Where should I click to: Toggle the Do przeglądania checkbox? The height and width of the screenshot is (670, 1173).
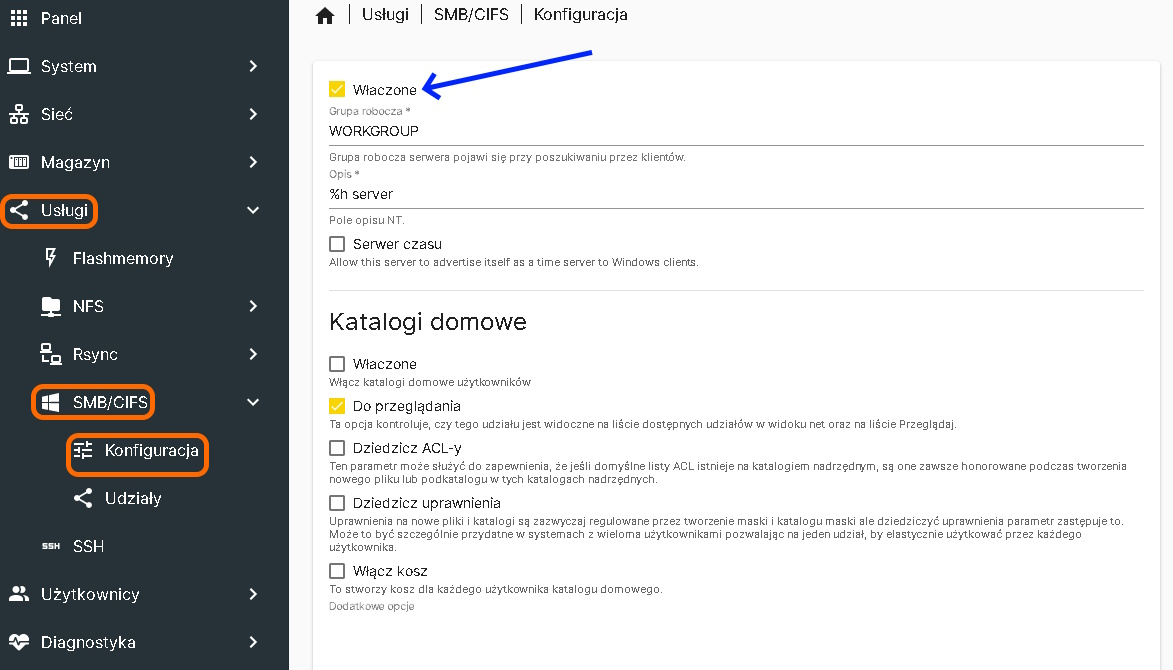[337, 406]
